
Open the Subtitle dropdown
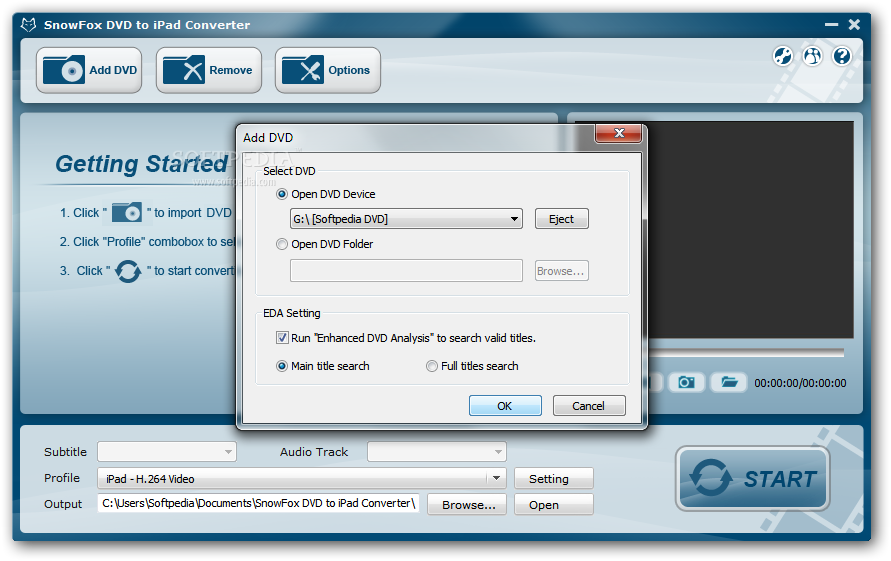167,452
